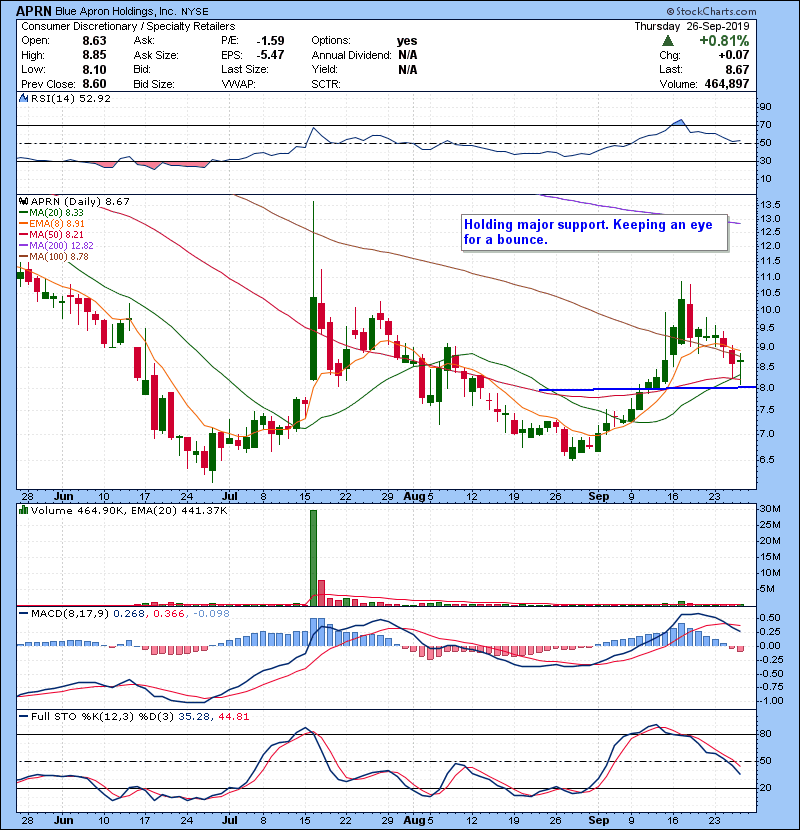Viewport: 800px width, 830px height.
Task: Click the EPS value -5.47
Action: coord(271,55)
